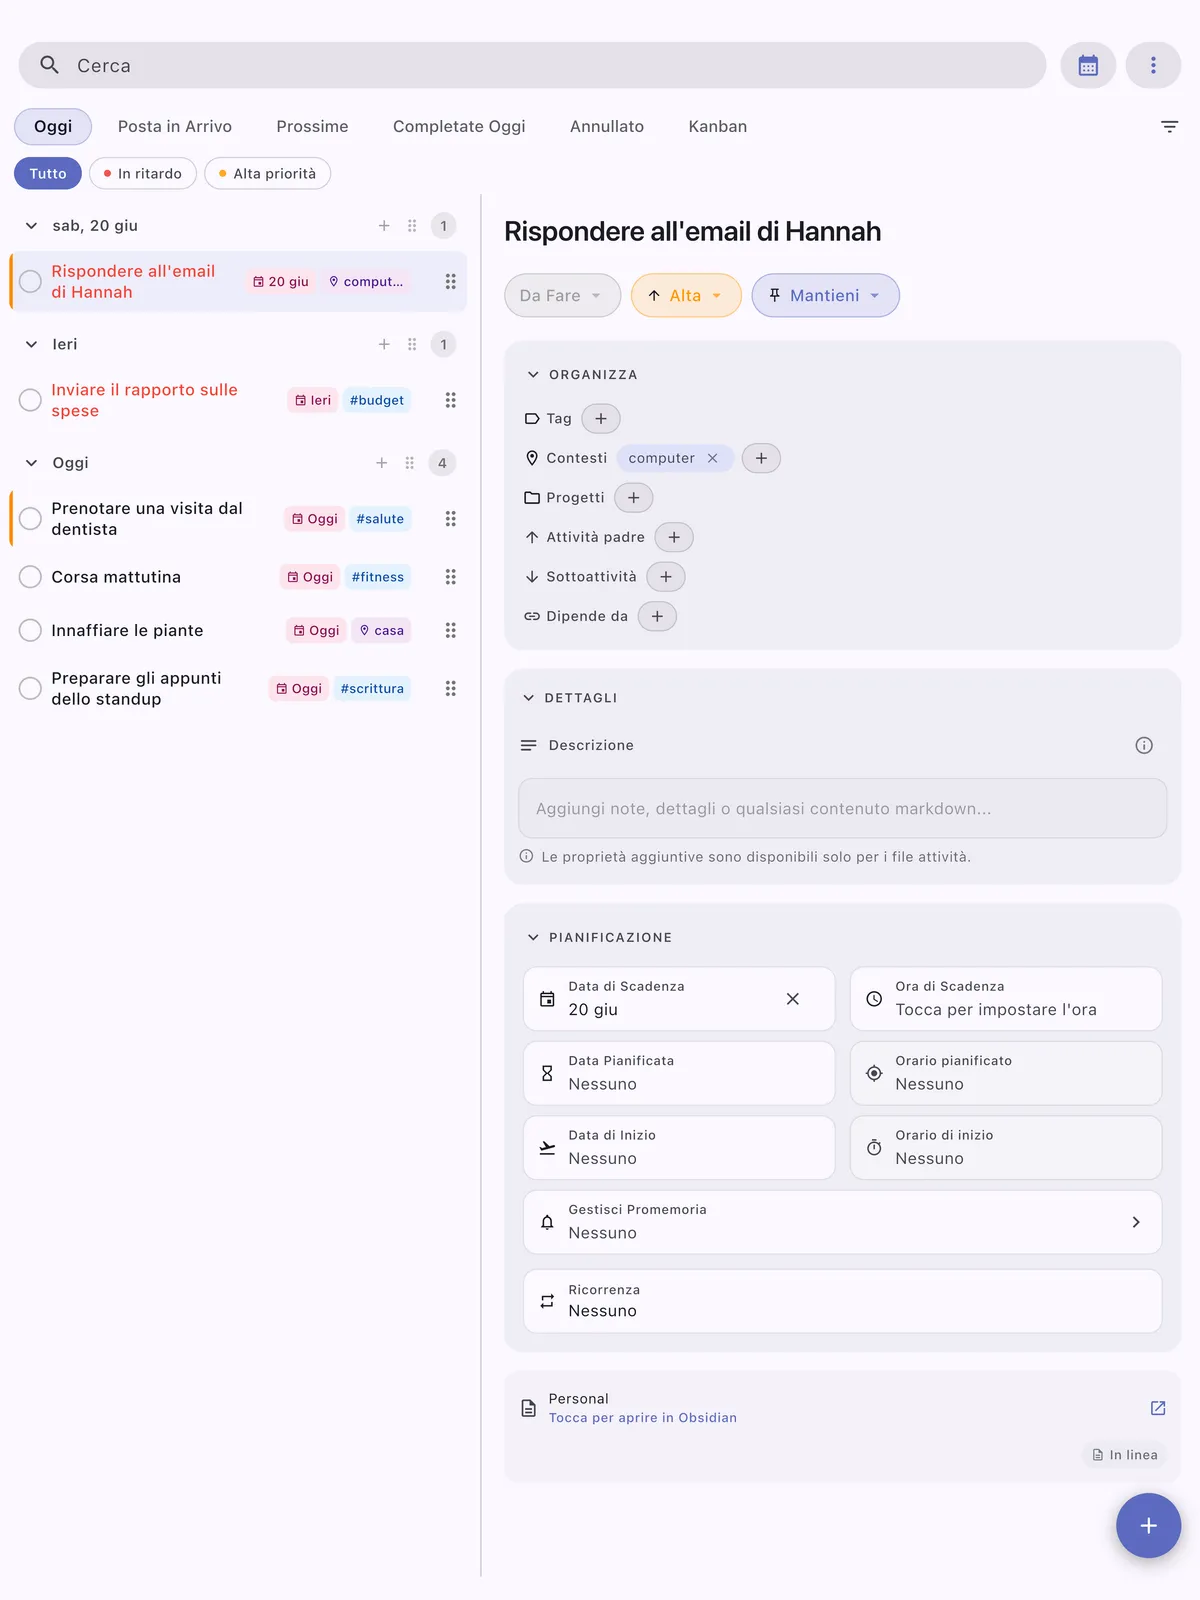Clear the Data di Scadenza date
Image resolution: width=1200 pixels, height=1600 pixels.
click(793, 999)
